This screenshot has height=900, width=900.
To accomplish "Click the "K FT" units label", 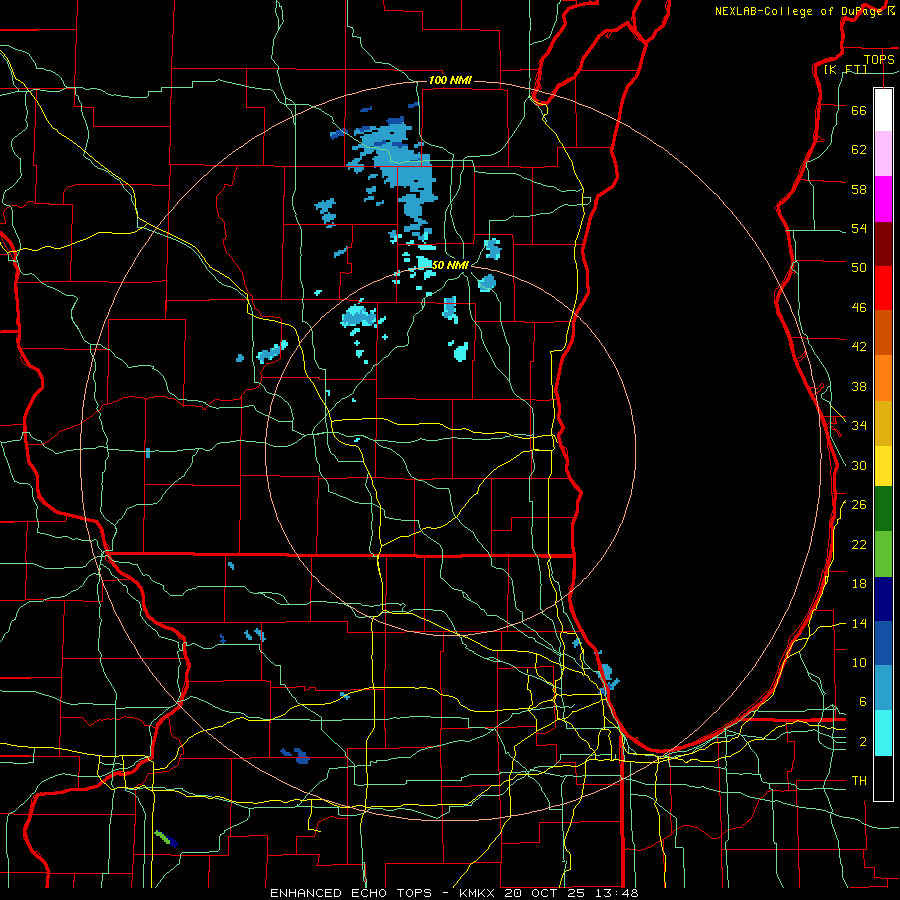I will 845,70.
